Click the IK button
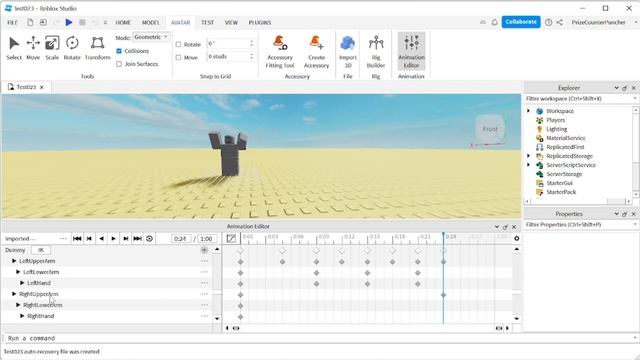The image size is (640, 360). (41, 250)
